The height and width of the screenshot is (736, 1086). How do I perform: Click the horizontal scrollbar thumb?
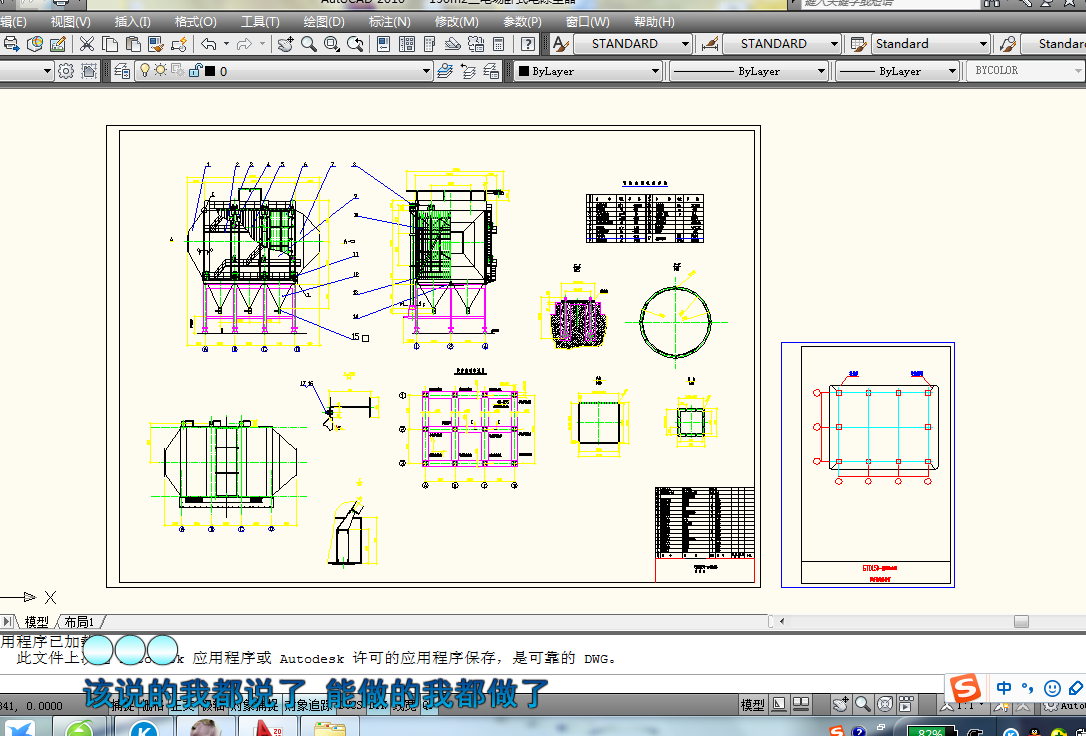pyautogui.click(x=1021, y=621)
